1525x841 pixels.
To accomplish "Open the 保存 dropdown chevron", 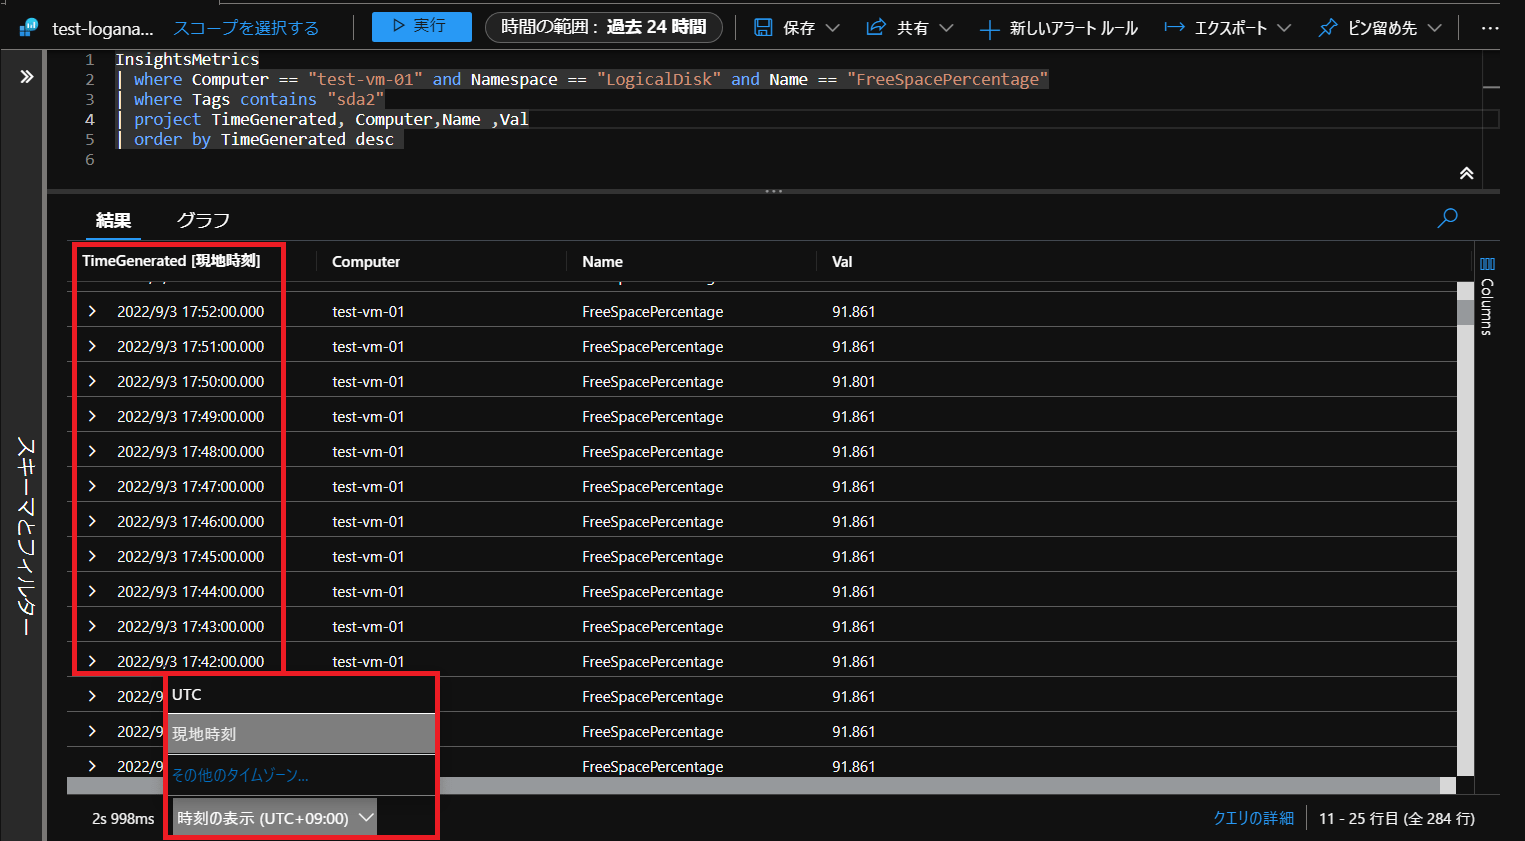I will coord(833,28).
